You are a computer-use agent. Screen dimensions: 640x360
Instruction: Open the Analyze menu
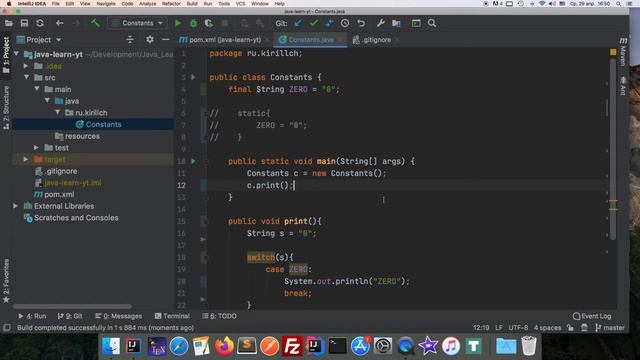click(x=147, y=4)
